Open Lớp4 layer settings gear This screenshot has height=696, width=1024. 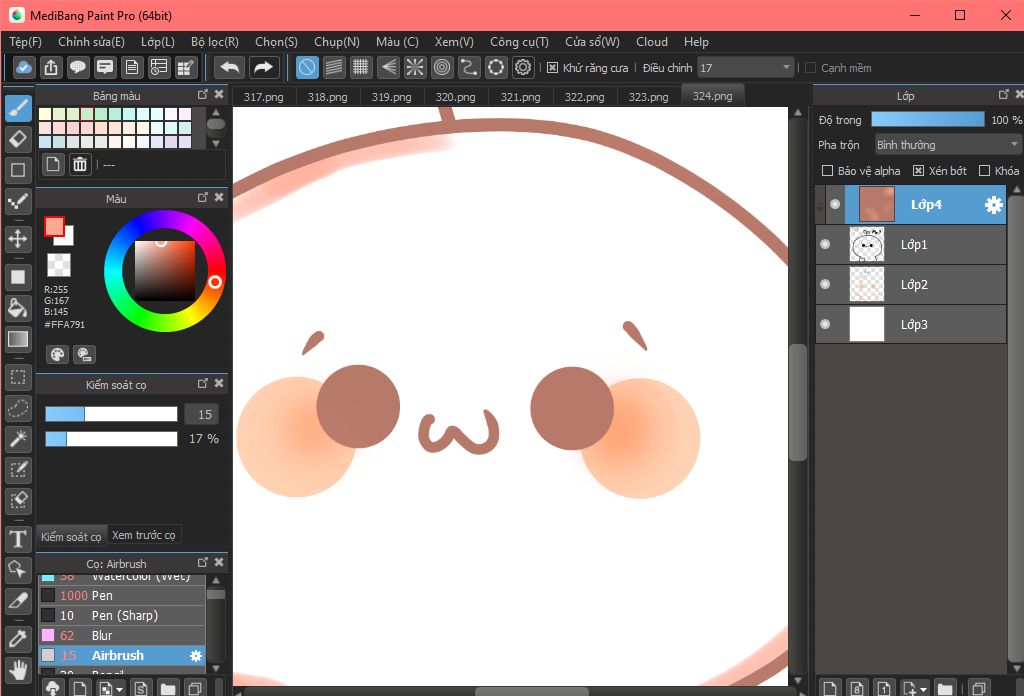pyautogui.click(x=993, y=205)
